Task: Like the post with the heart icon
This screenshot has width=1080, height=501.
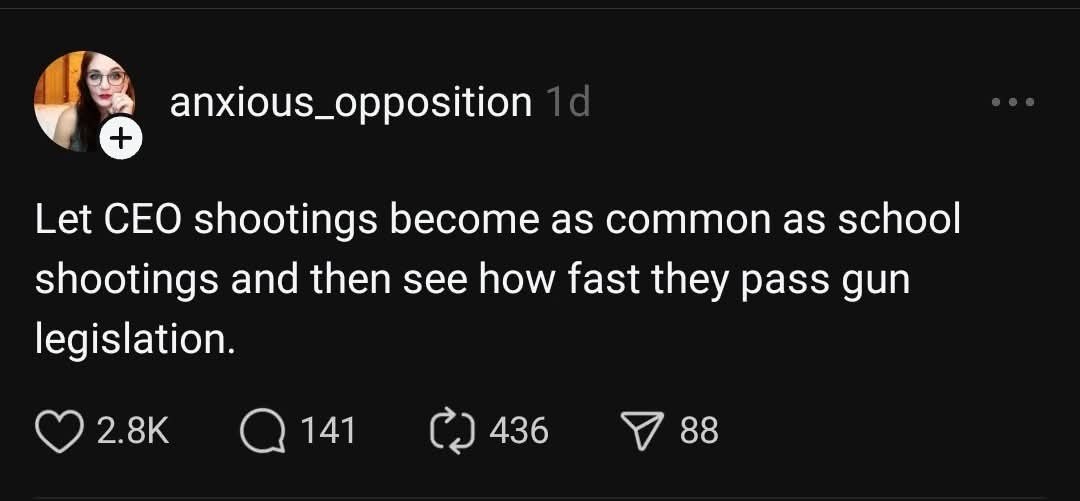Action: coord(59,432)
